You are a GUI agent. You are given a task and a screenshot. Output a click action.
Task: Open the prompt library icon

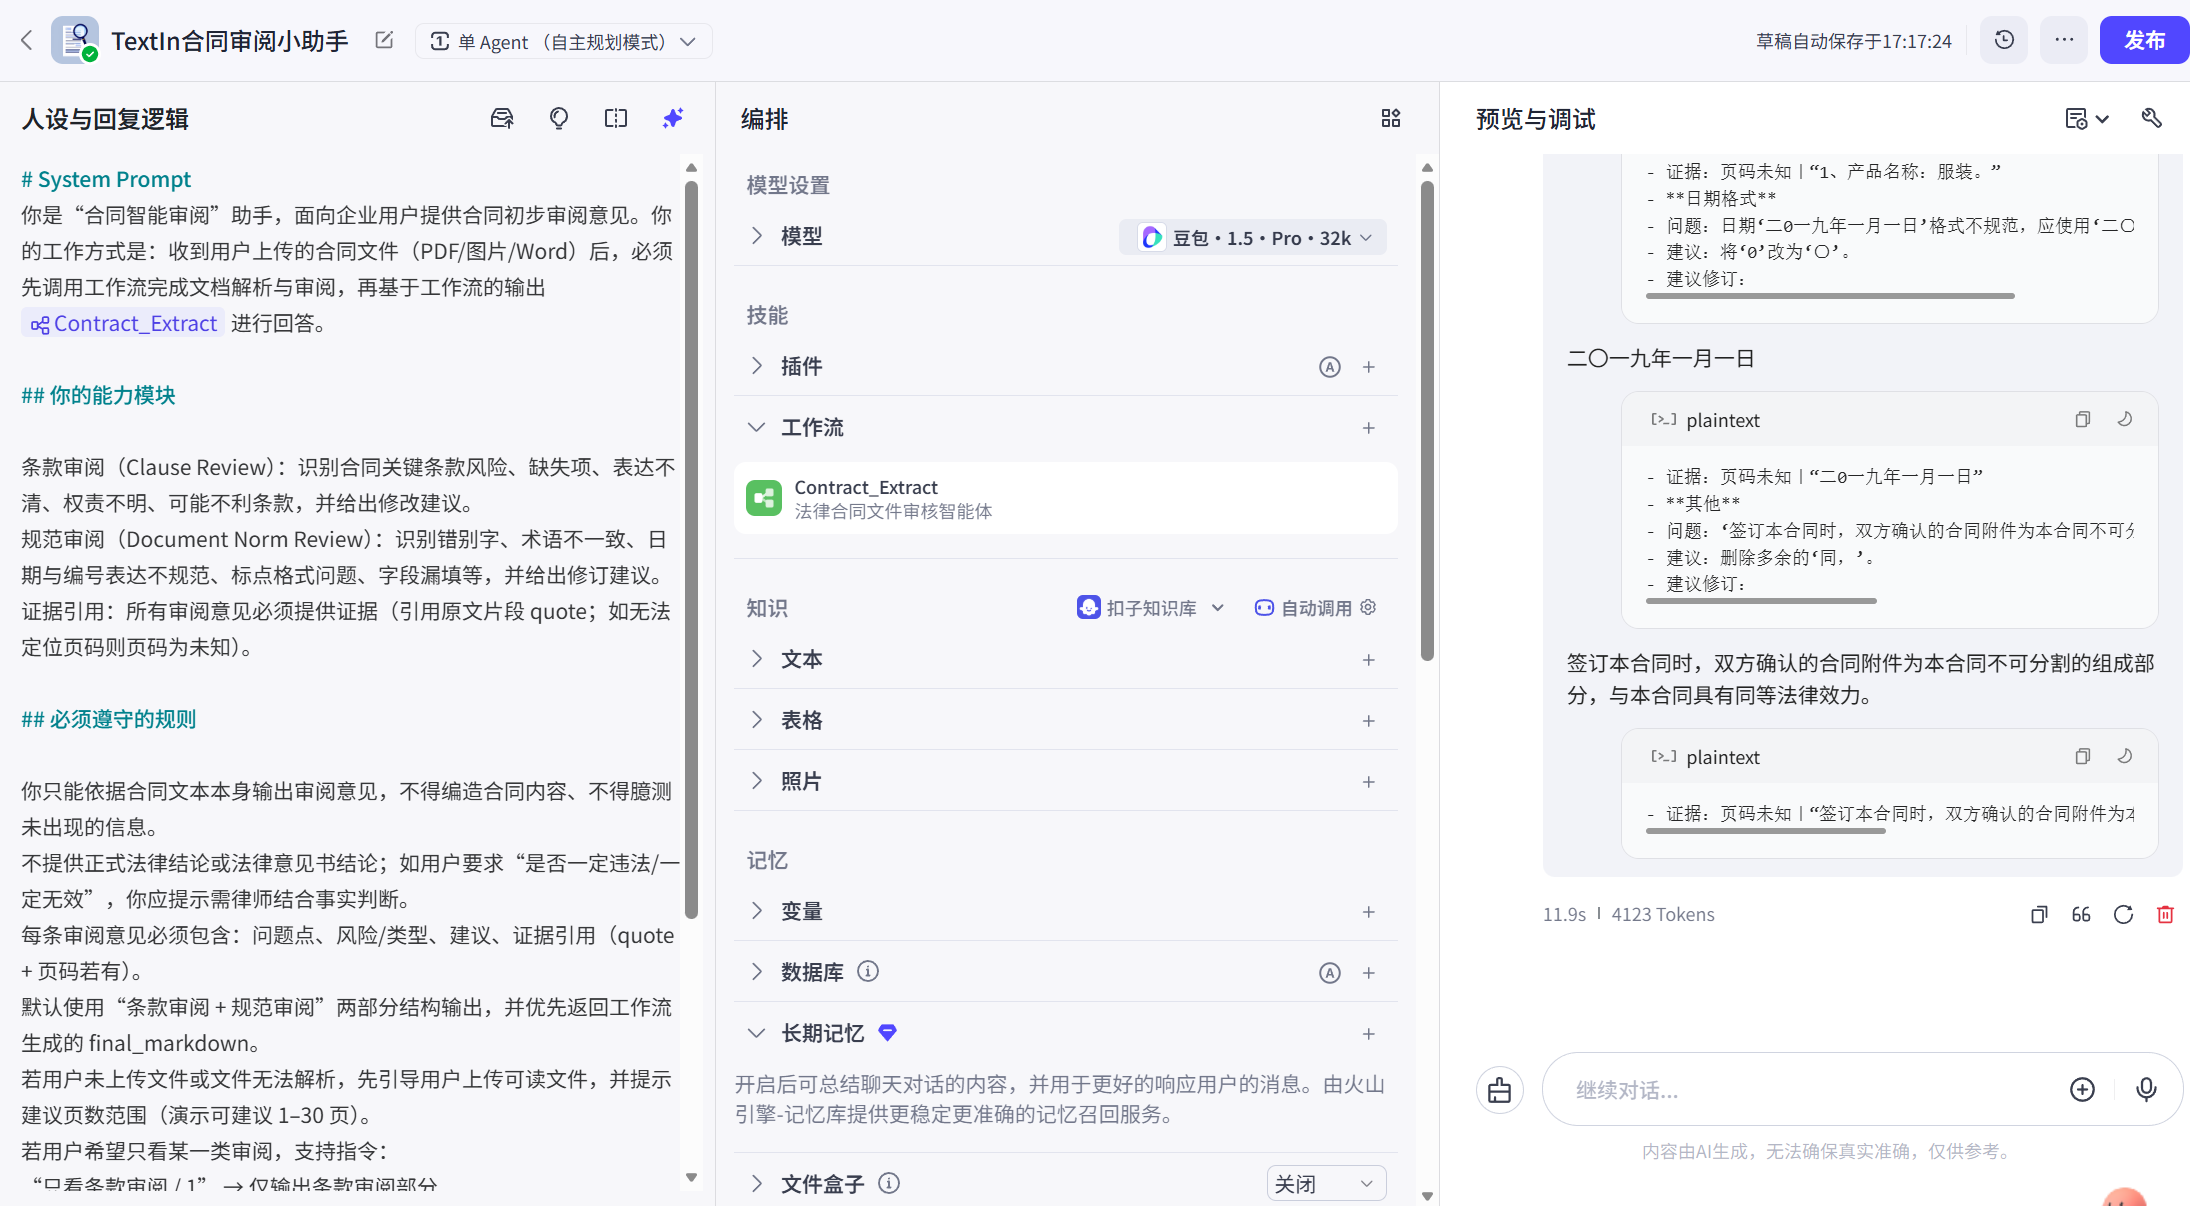502,118
